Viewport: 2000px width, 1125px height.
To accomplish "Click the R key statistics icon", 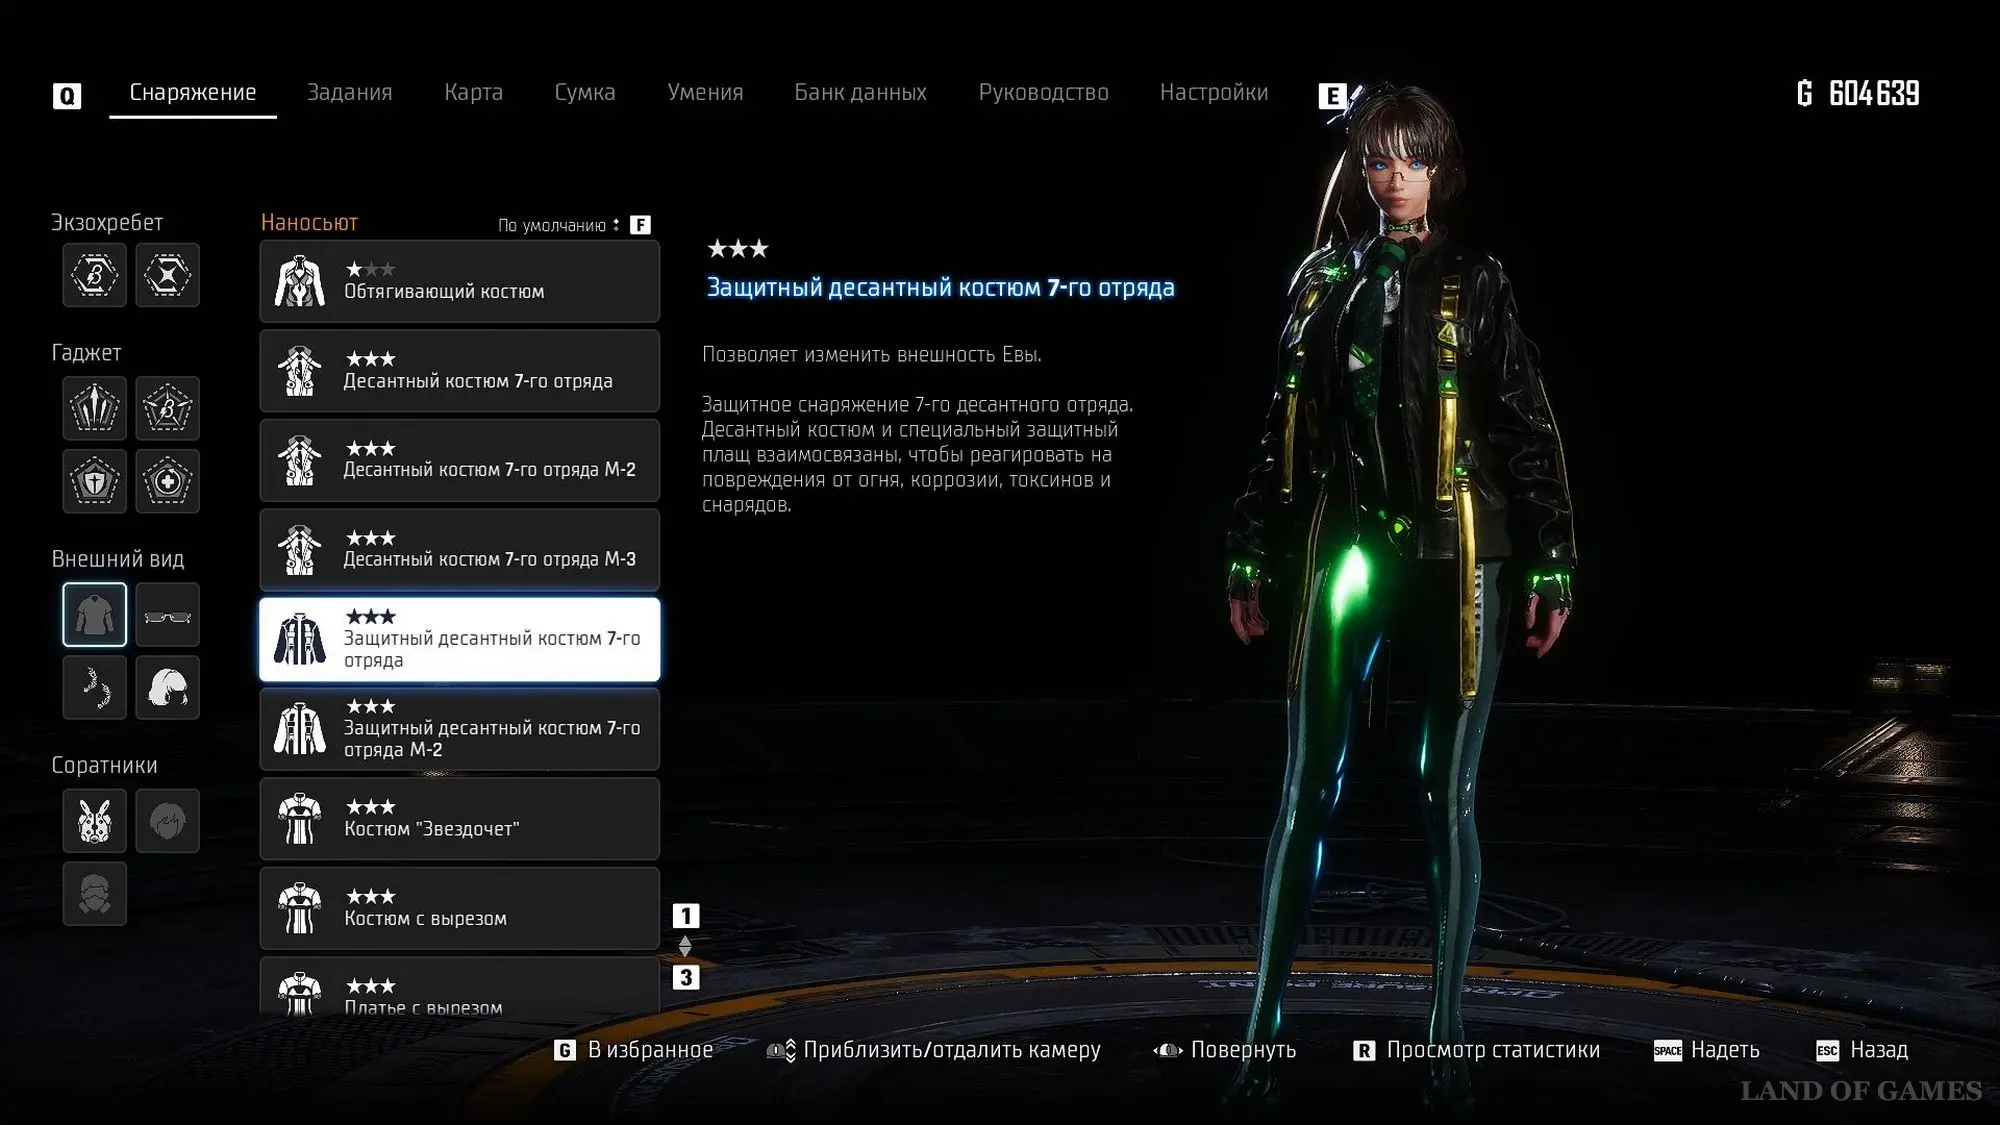I will 1364,1050.
